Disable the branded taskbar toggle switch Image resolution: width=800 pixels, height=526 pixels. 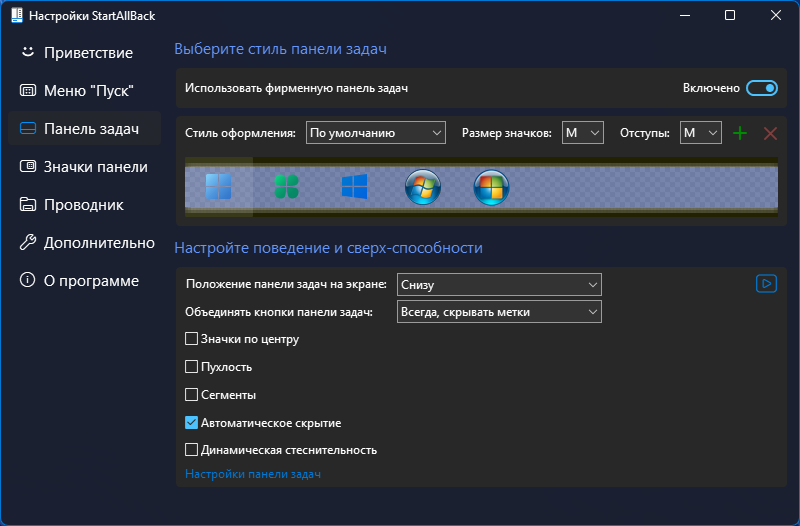(762, 88)
